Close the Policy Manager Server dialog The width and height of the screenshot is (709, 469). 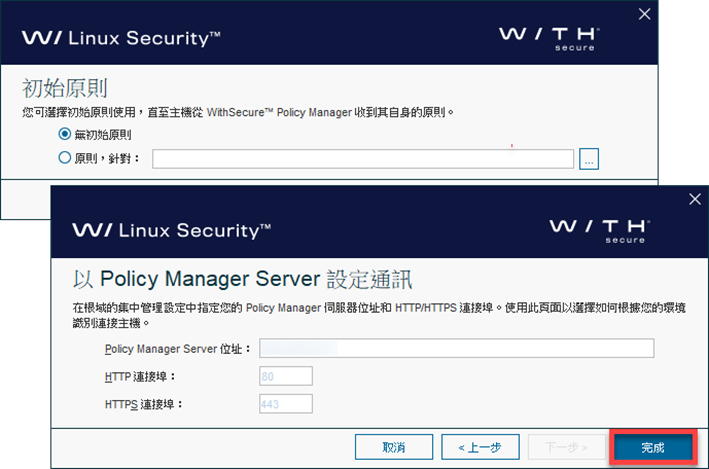coord(695,199)
